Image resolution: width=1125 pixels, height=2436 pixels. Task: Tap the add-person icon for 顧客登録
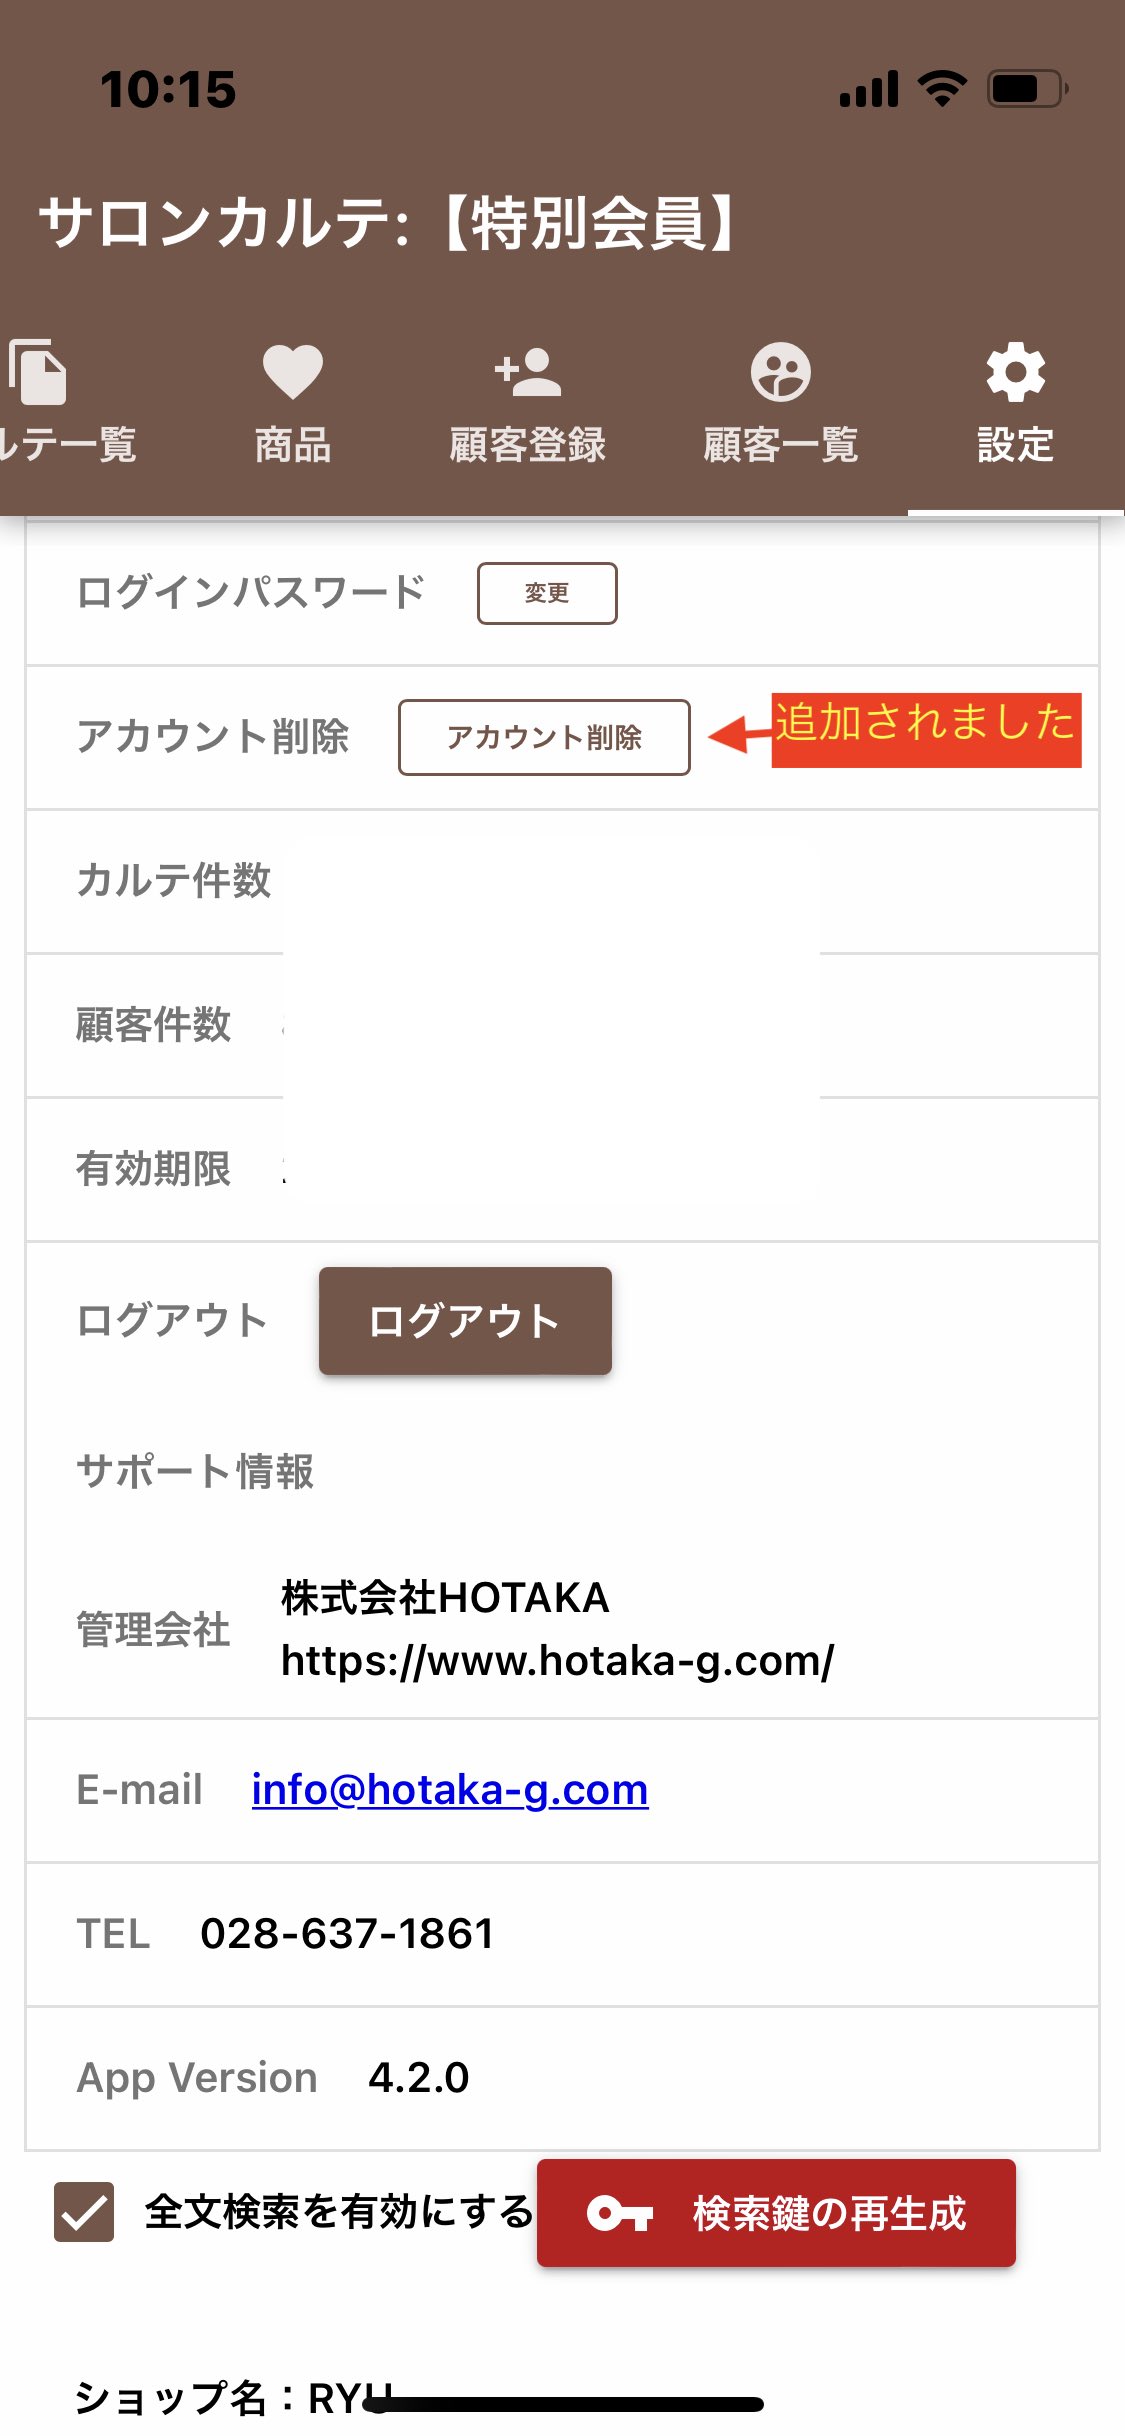point(528,372)
